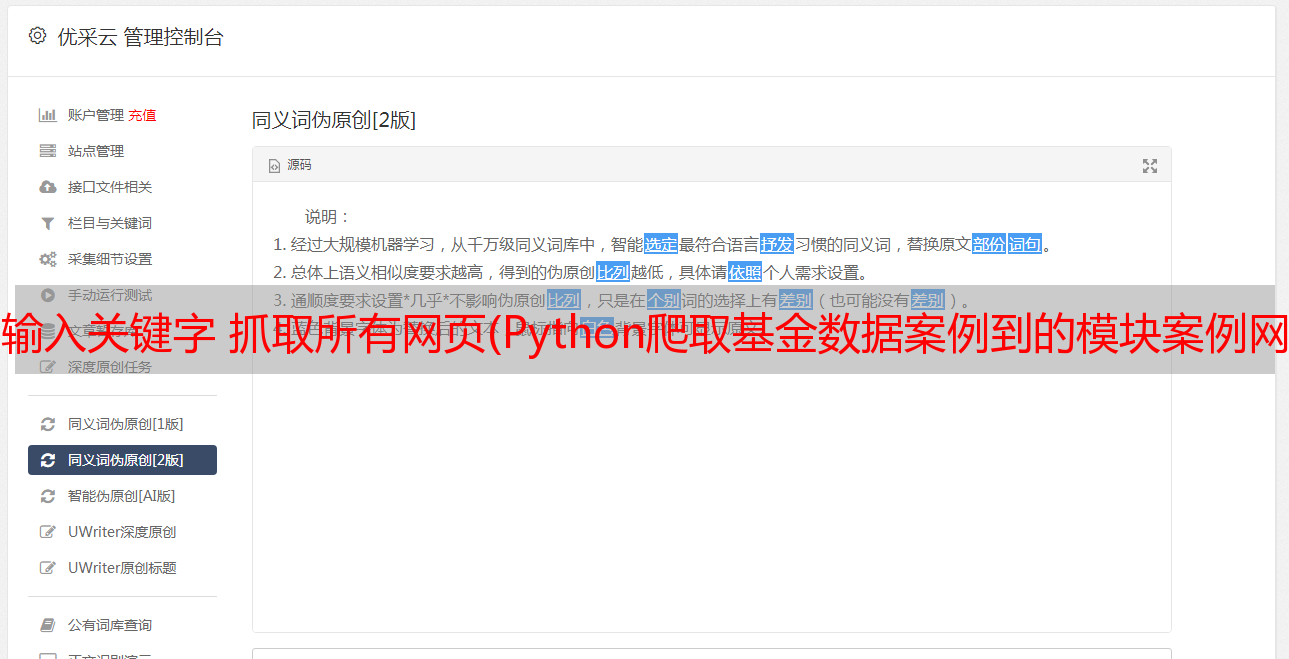This screenshot has height=659, width=1289.
Task: Open 同义词伪原创[1版] menu item
Action: [x=122, y=424]
